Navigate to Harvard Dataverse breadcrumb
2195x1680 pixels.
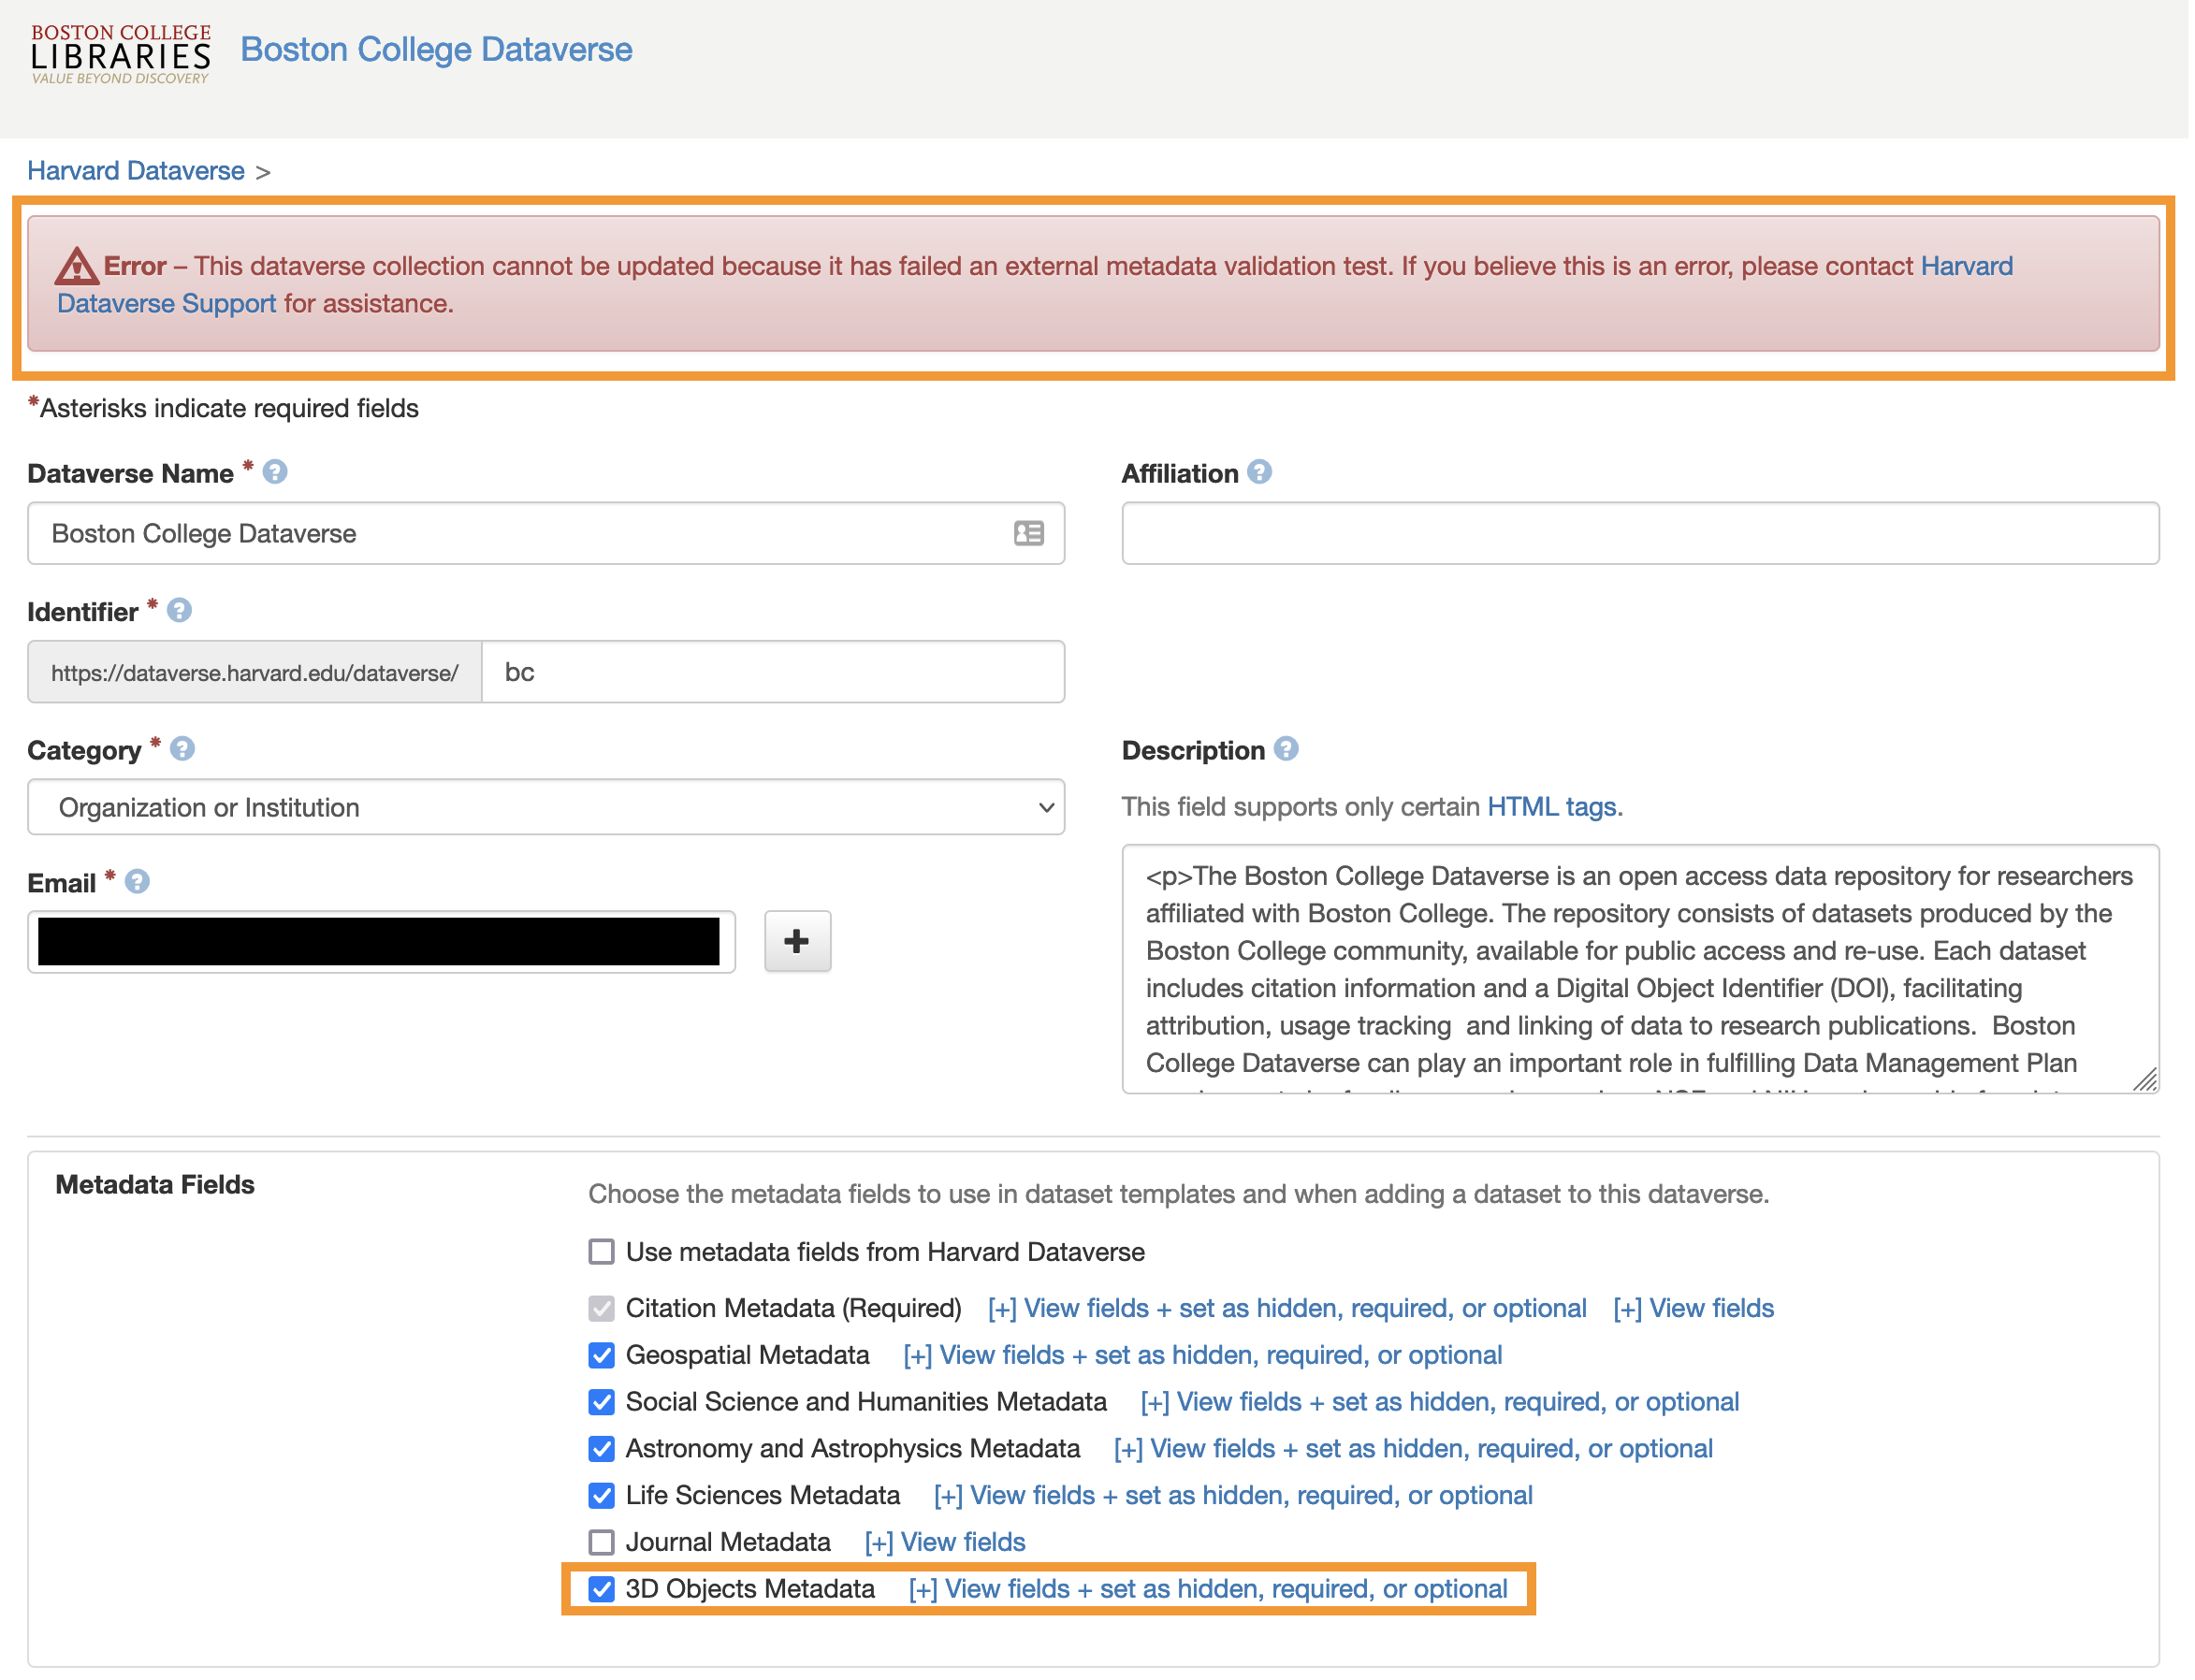(135, 170)
